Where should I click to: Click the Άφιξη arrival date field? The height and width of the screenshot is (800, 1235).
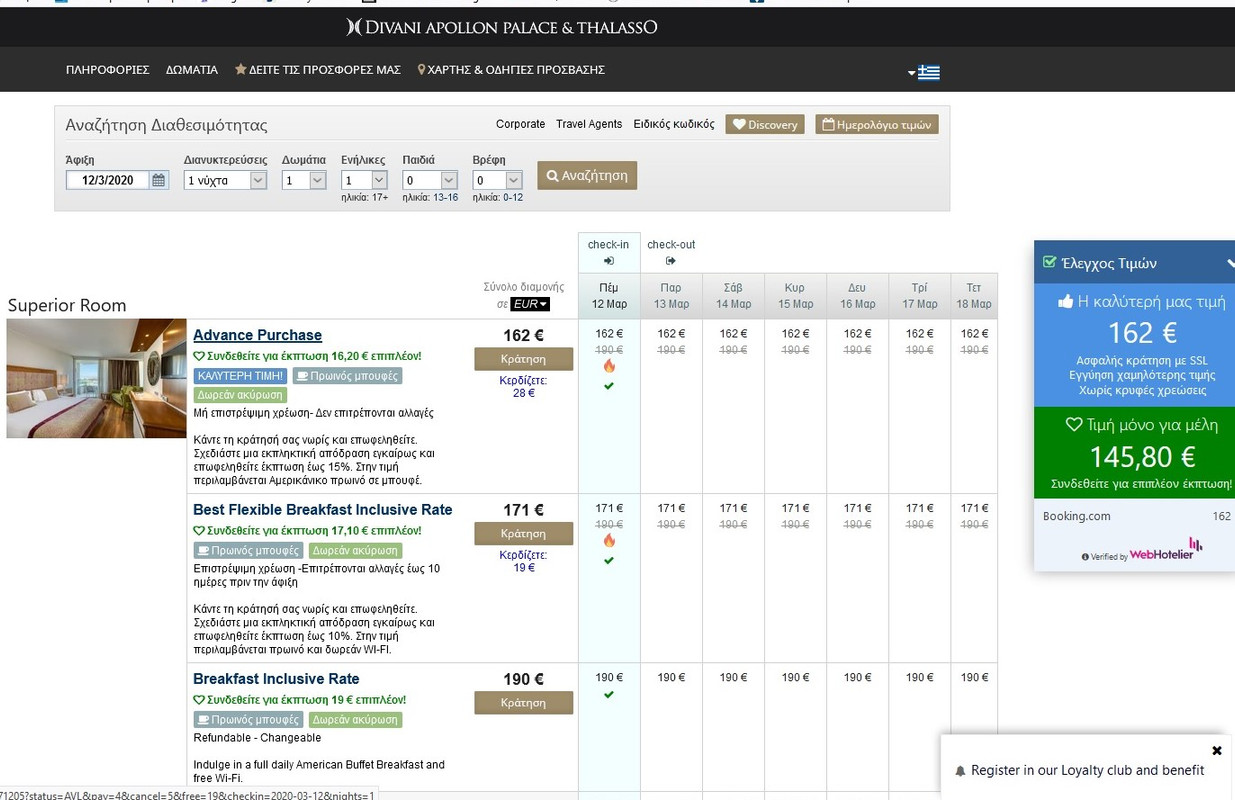(x=108, y=180)
